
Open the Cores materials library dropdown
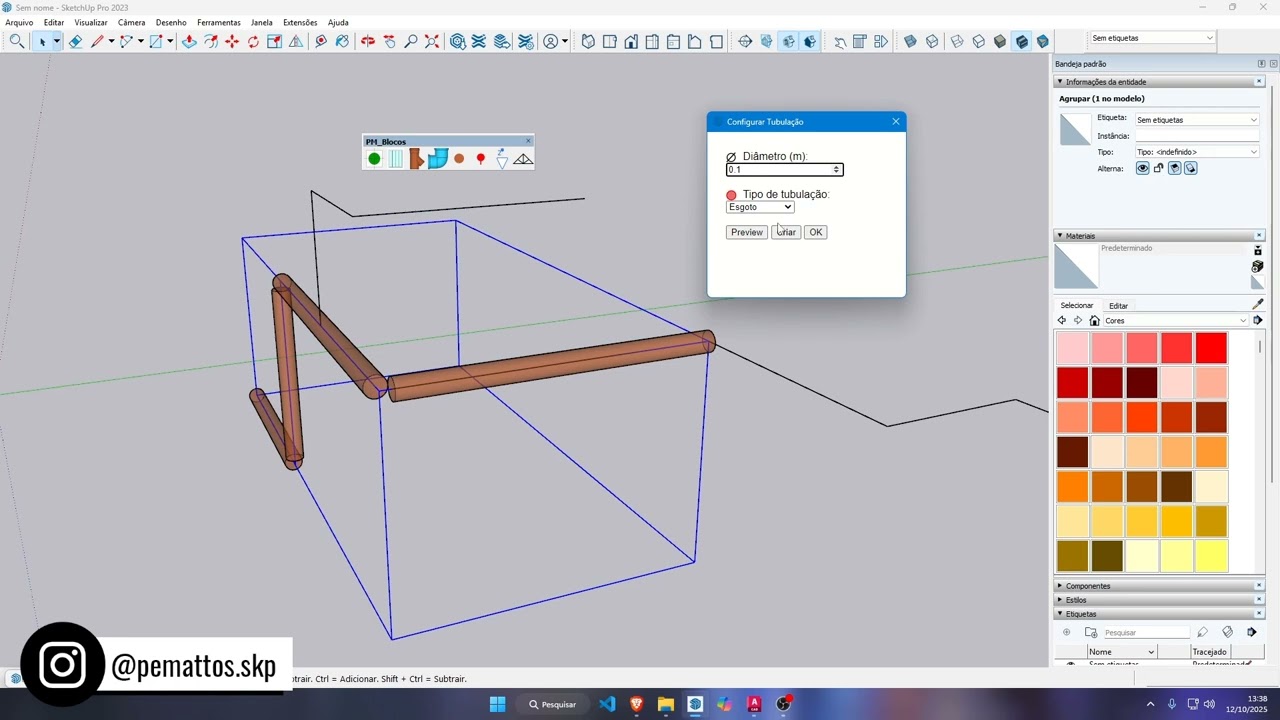coord(1176,321)
